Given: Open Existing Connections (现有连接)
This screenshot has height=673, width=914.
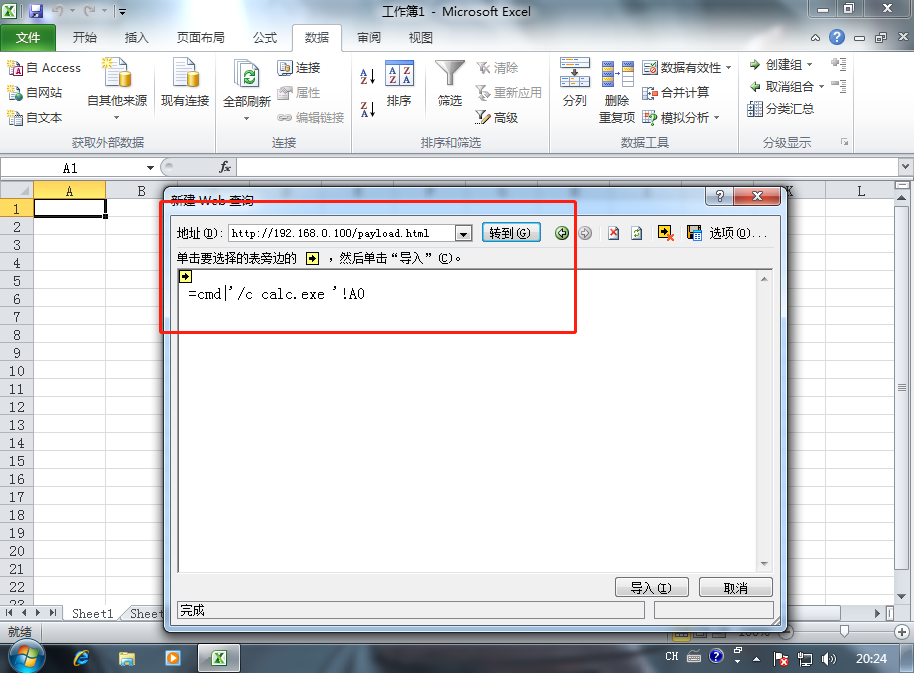Looking at the screenshot, I should 185,83.
